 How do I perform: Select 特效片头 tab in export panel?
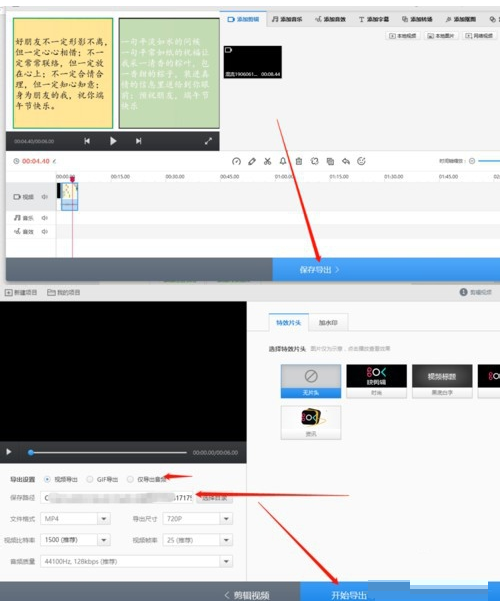click(x=289, y=323)
